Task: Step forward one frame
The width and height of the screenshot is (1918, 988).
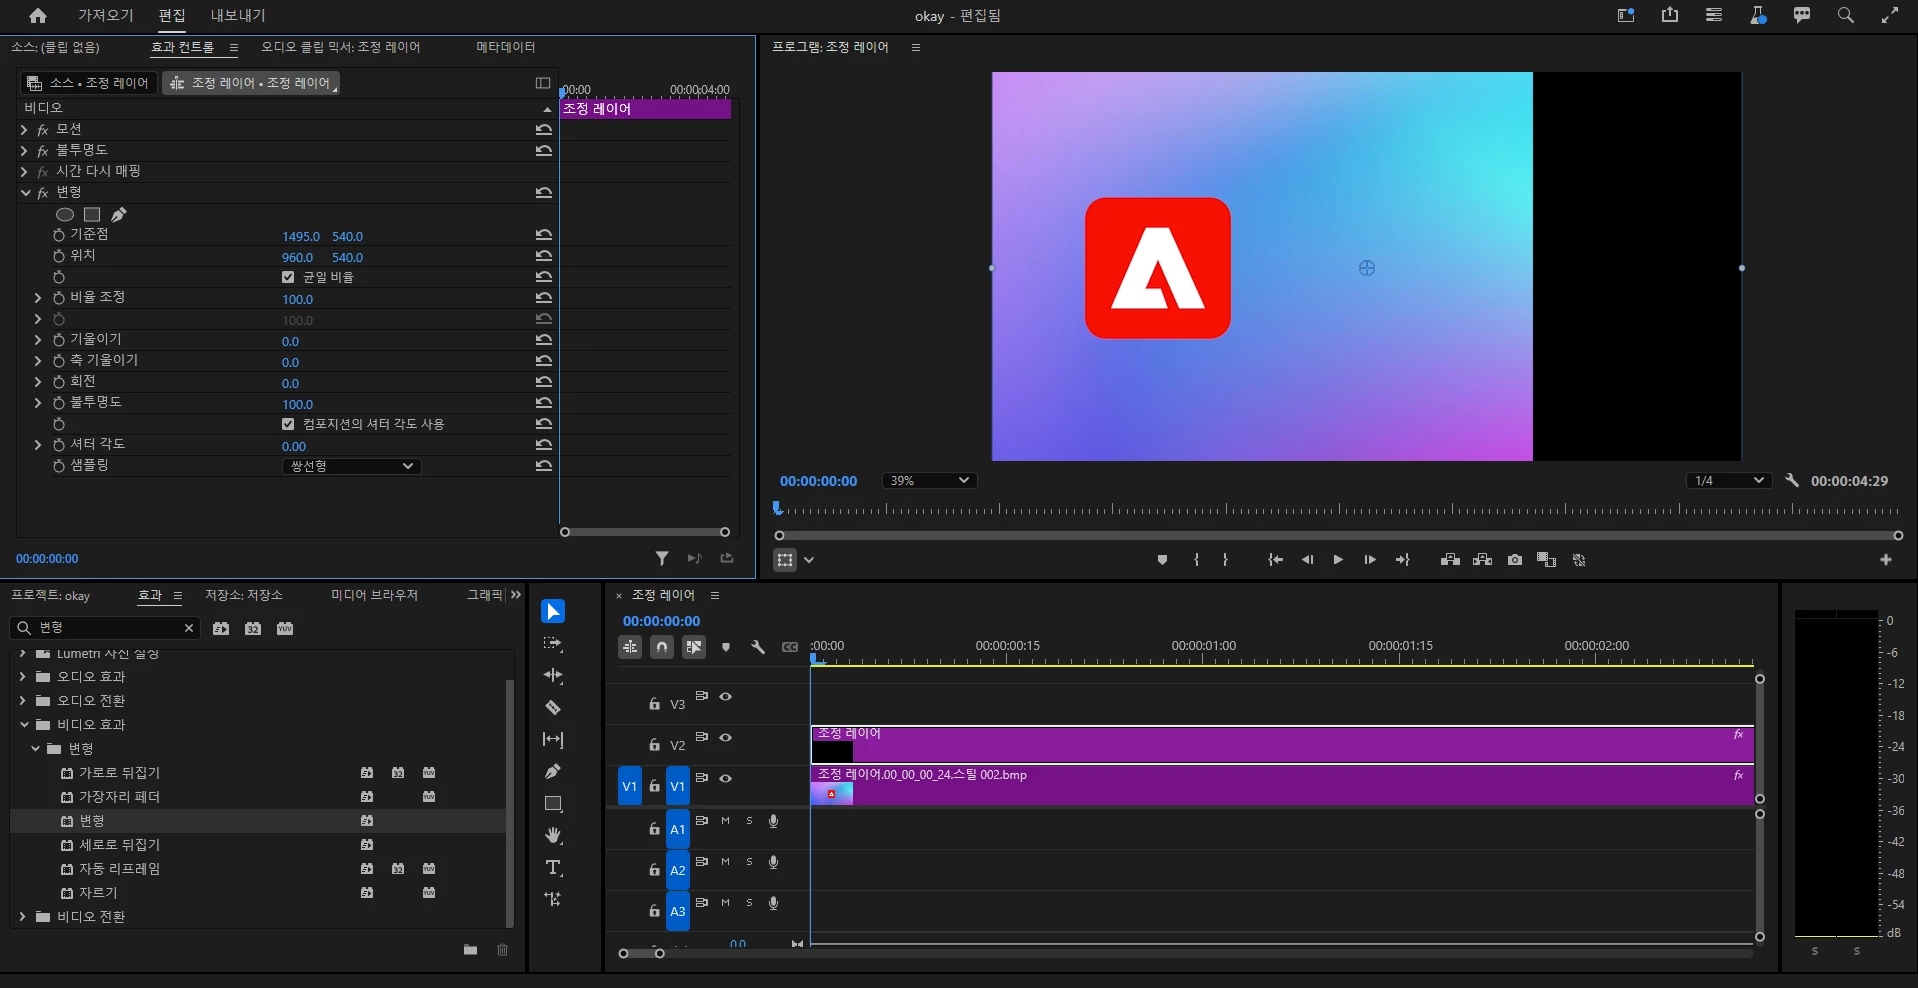Action: pos(1370,560)
